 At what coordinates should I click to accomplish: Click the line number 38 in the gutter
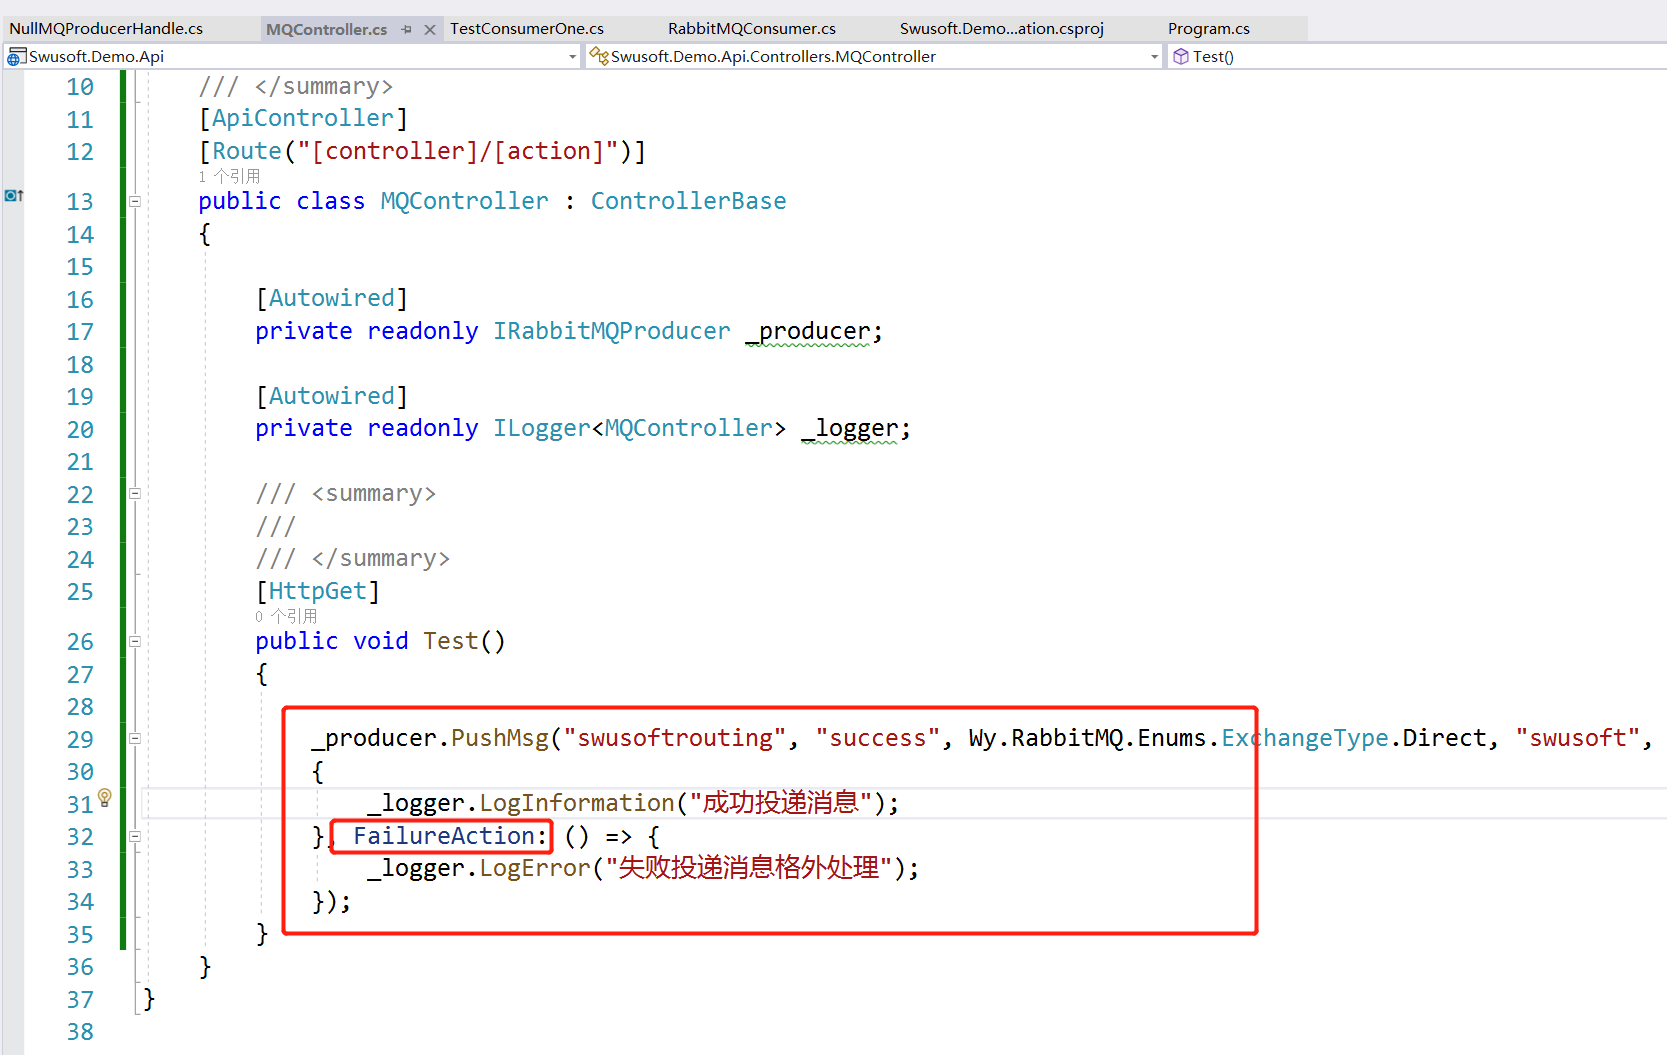coord(80,1032)
